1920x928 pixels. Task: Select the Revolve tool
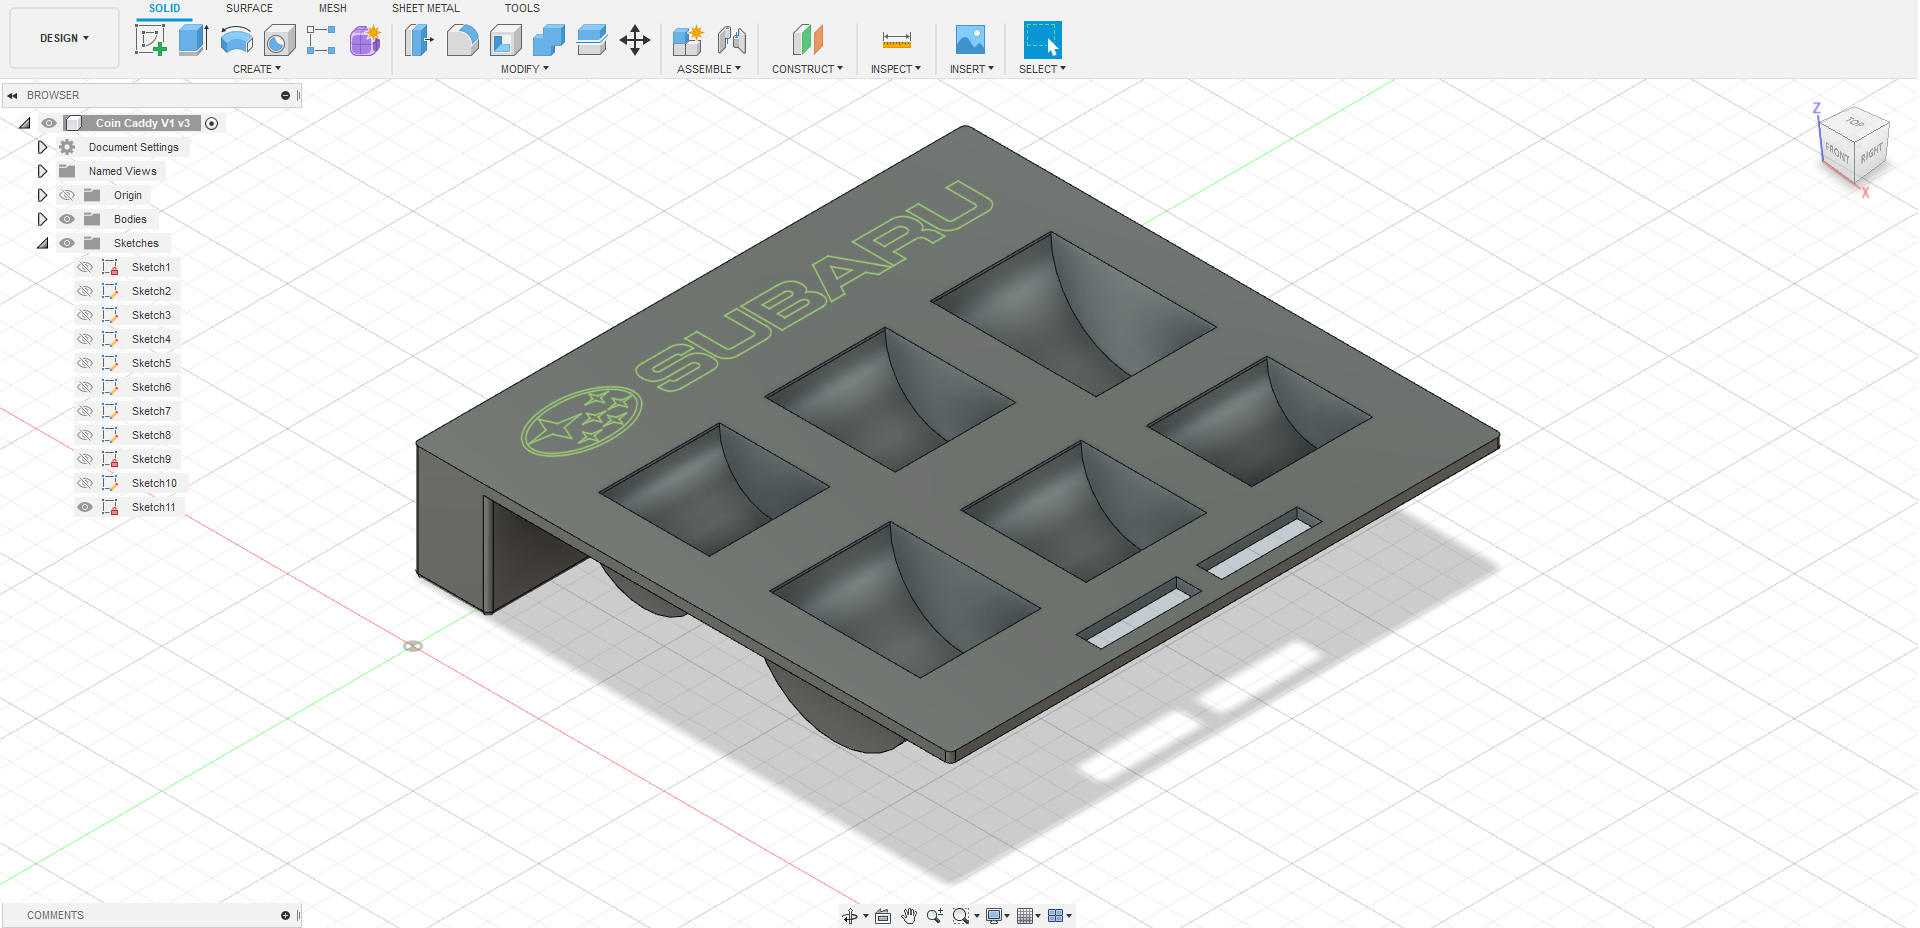click(x=236, y=40)
